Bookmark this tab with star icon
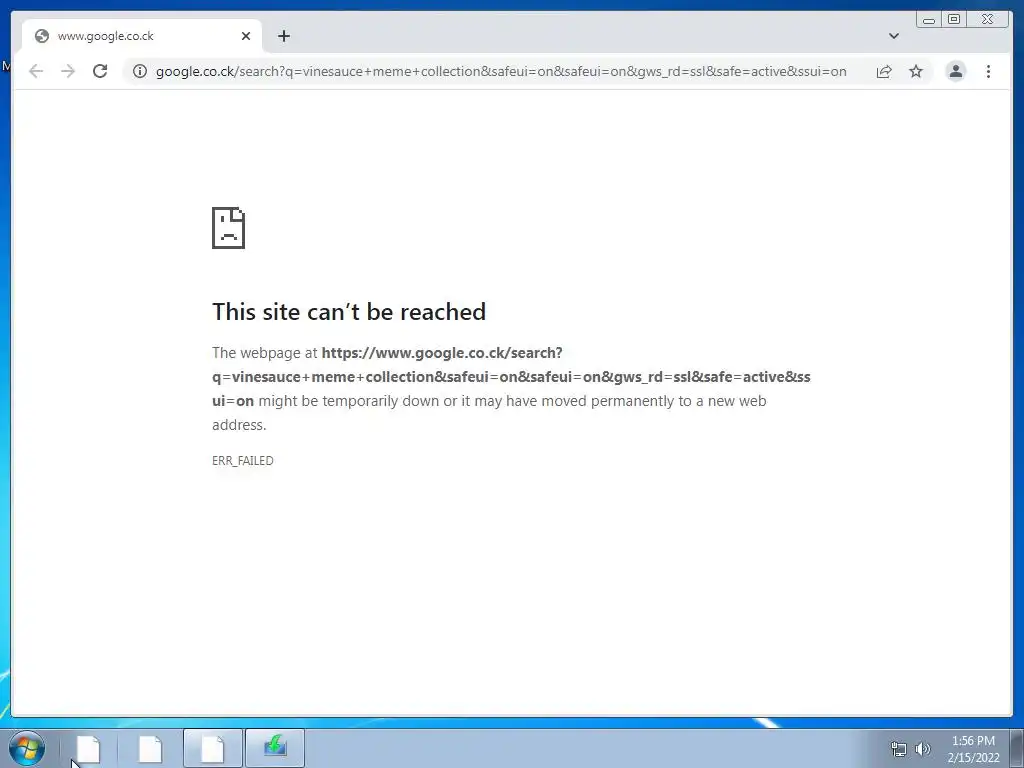 pos(916,71)
